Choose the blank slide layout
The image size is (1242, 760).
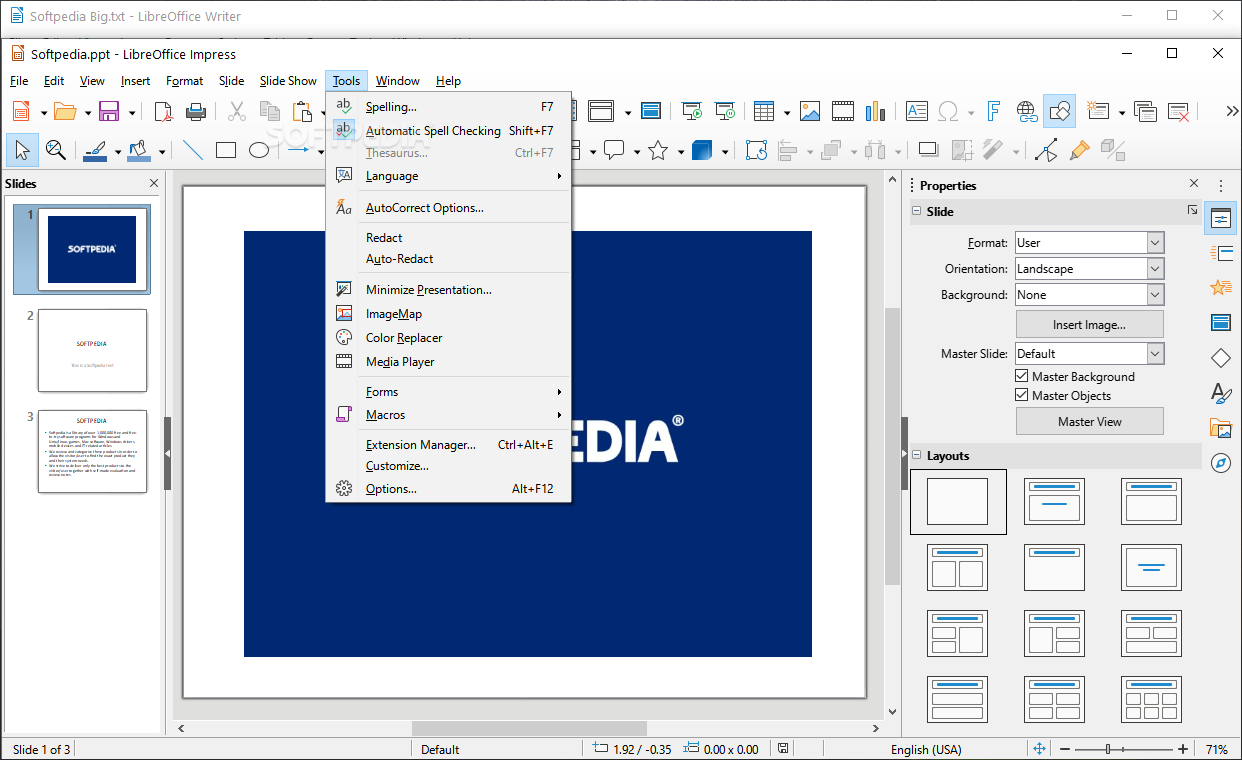point(957,501)
